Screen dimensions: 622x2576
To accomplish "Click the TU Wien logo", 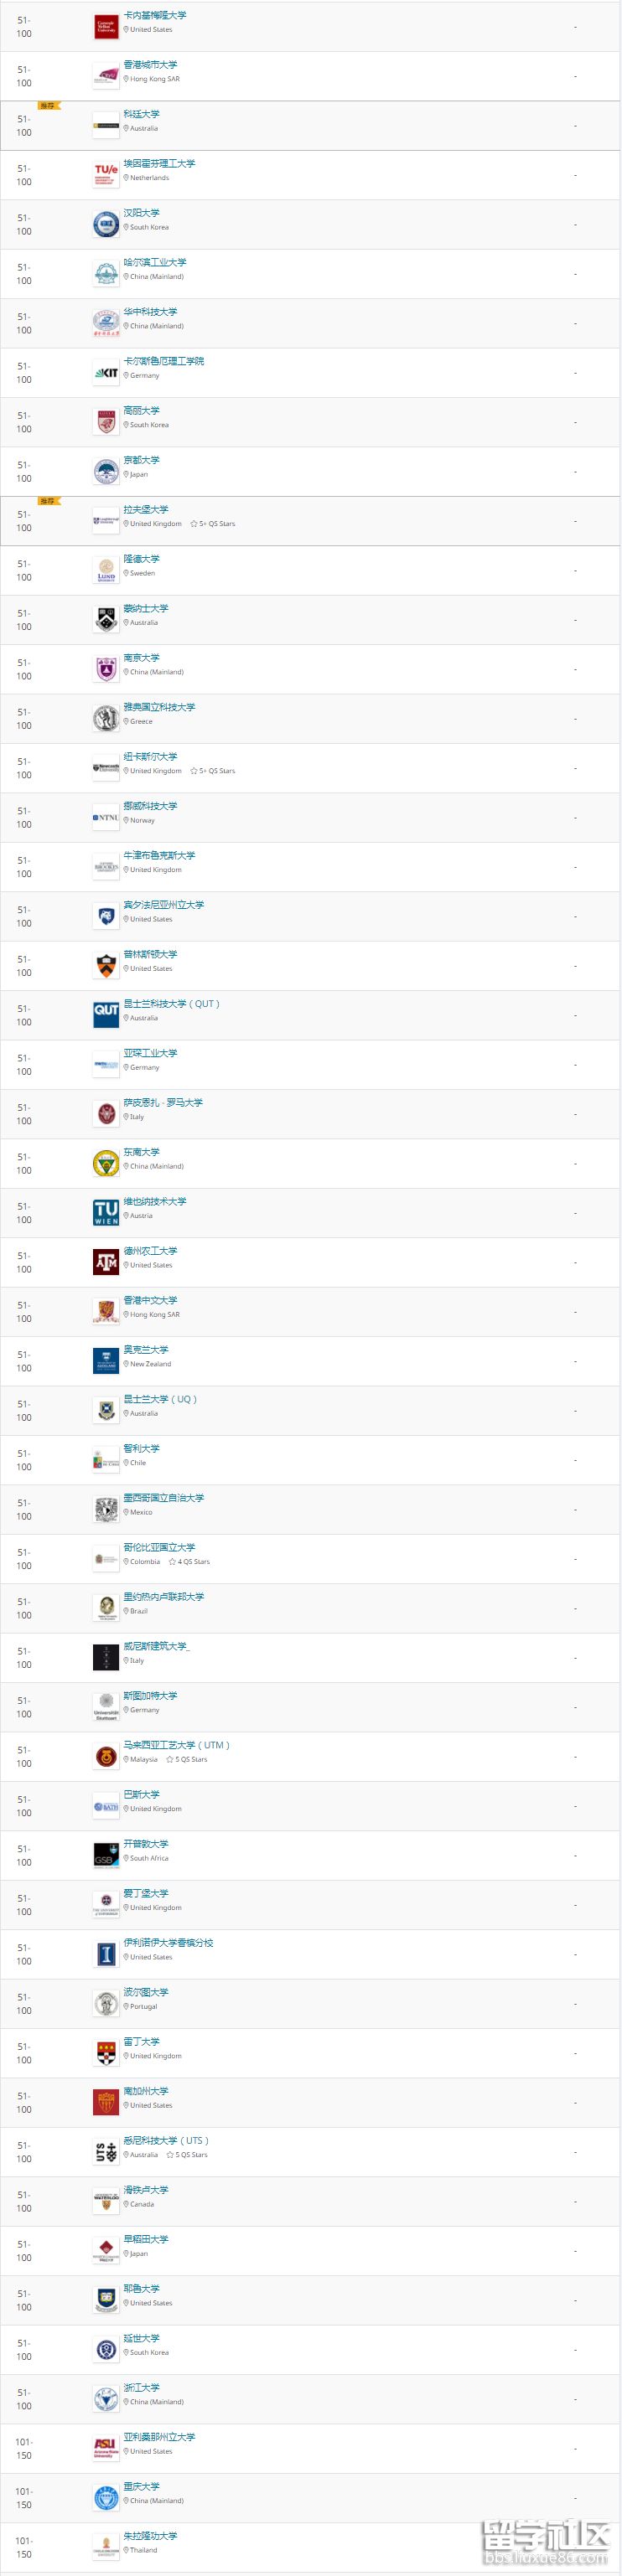I will point(106,1213).
